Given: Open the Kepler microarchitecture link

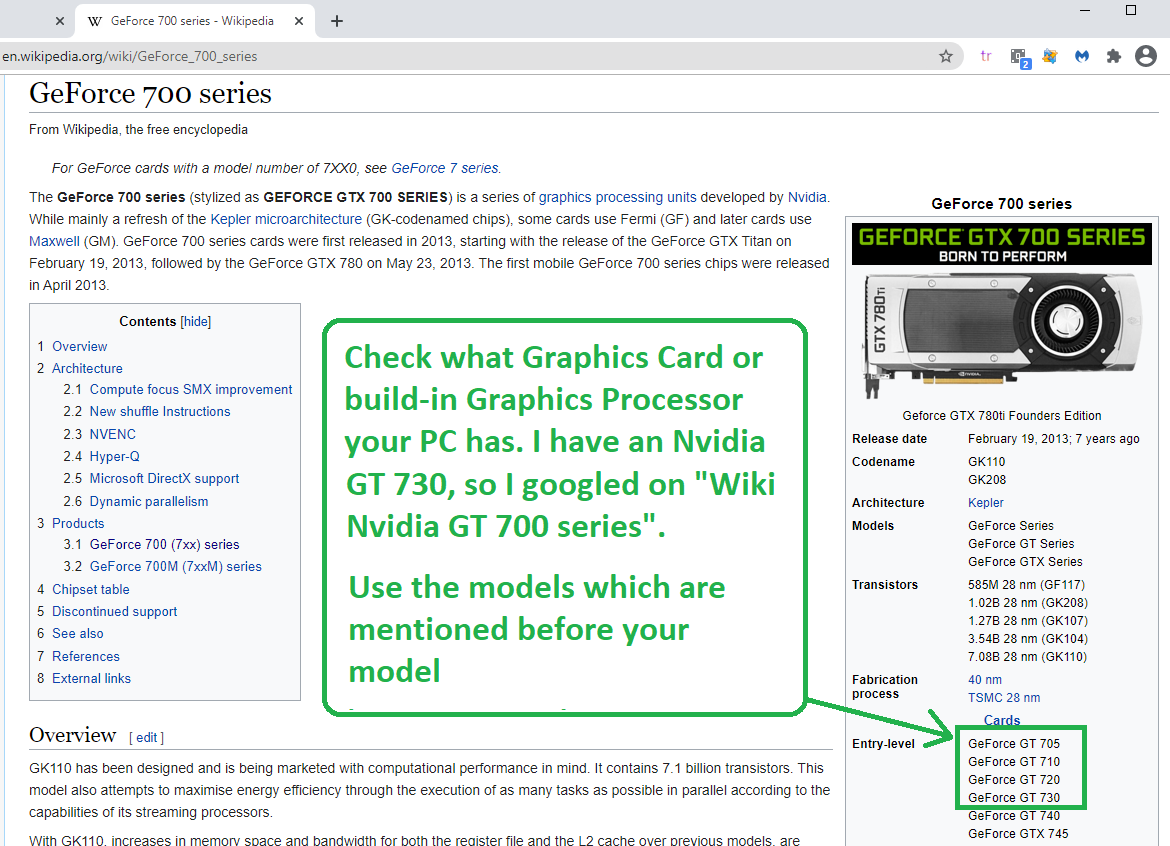Looking at the screenshot, I should point(286,219).
